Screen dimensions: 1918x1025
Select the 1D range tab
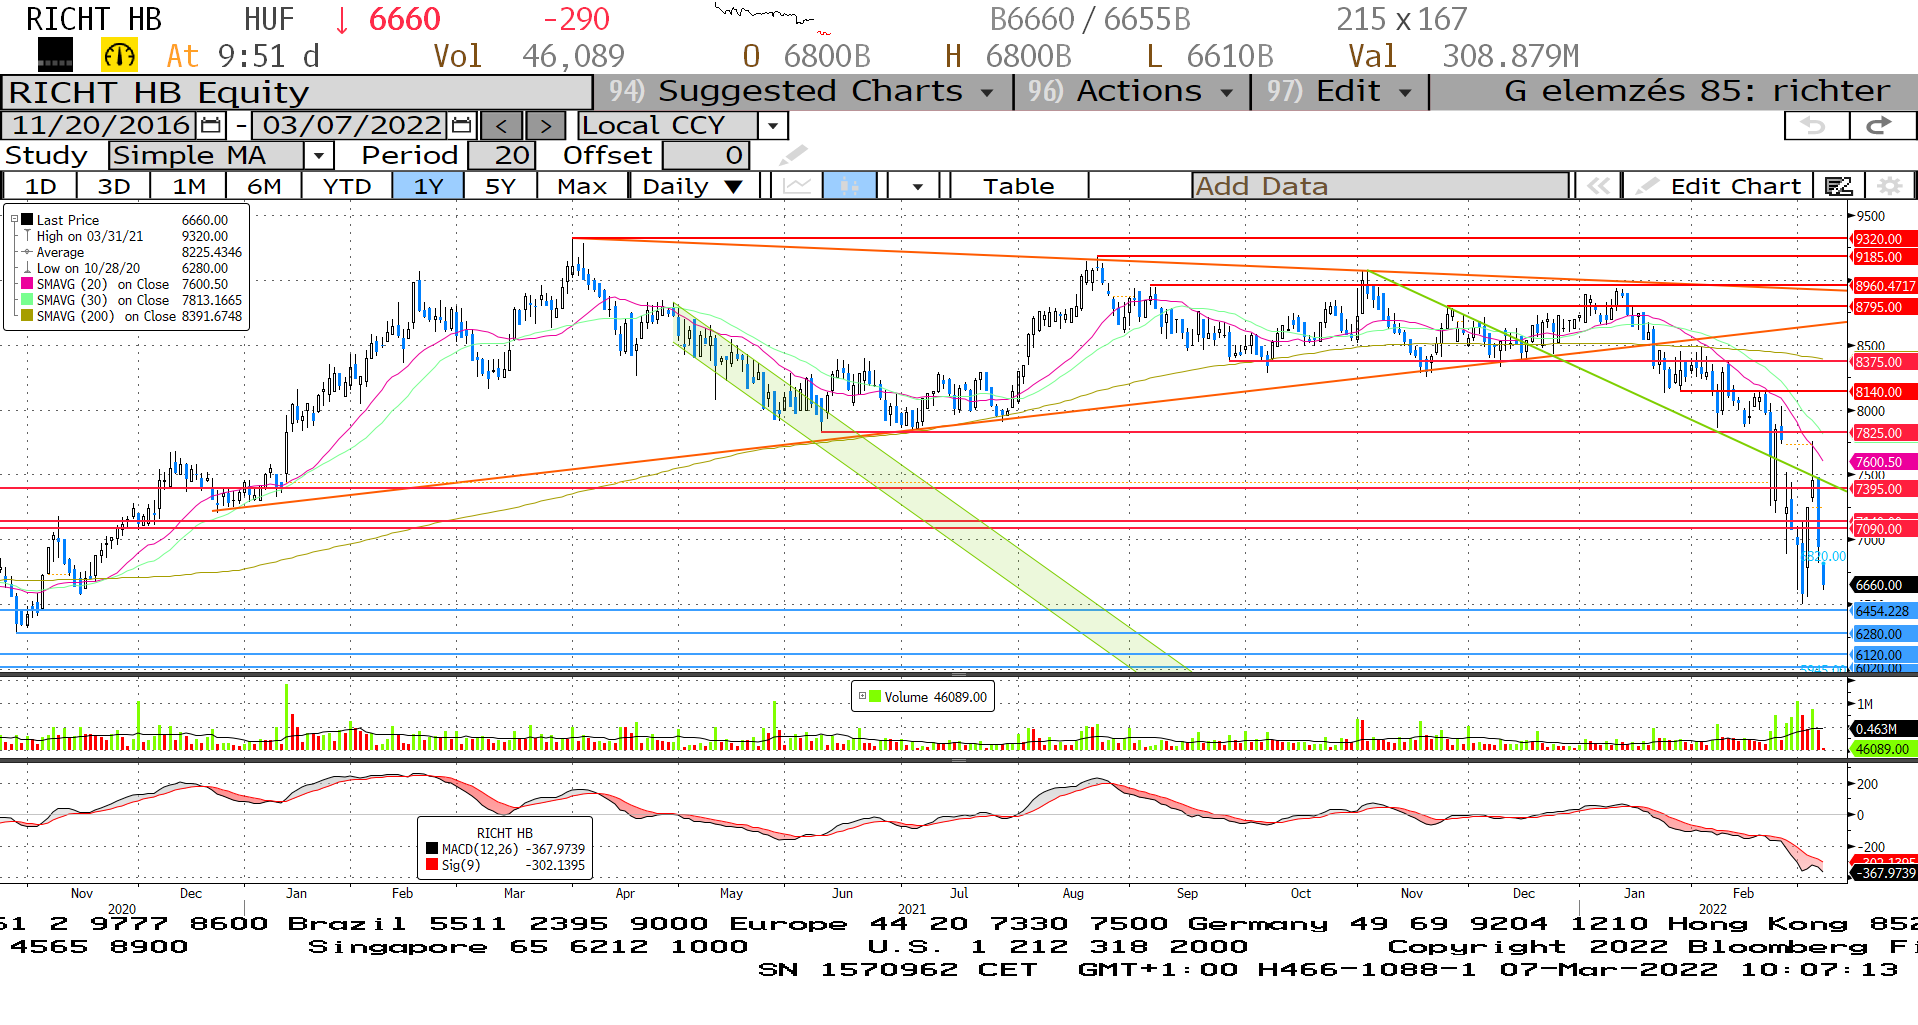click(40, 186)
